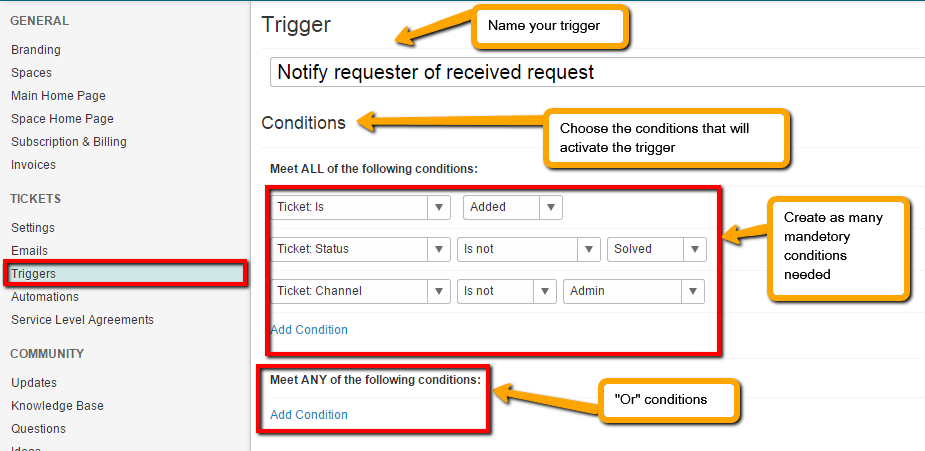The width and height of the screenshot is (925, 451).
Task: Click Add Condition under Meet ALL
Action: (x=309, y=330)
